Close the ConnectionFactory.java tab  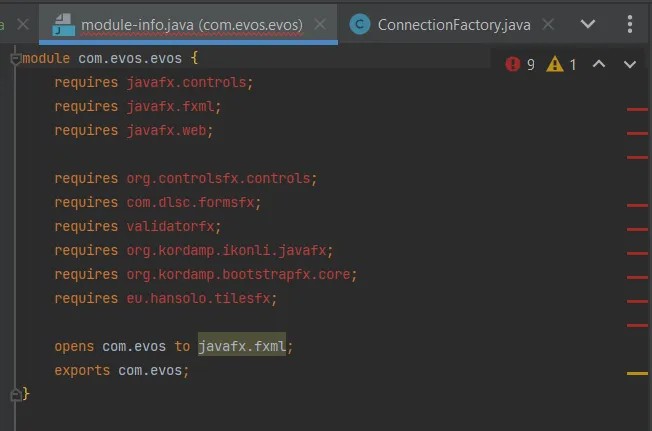[548, 24]
